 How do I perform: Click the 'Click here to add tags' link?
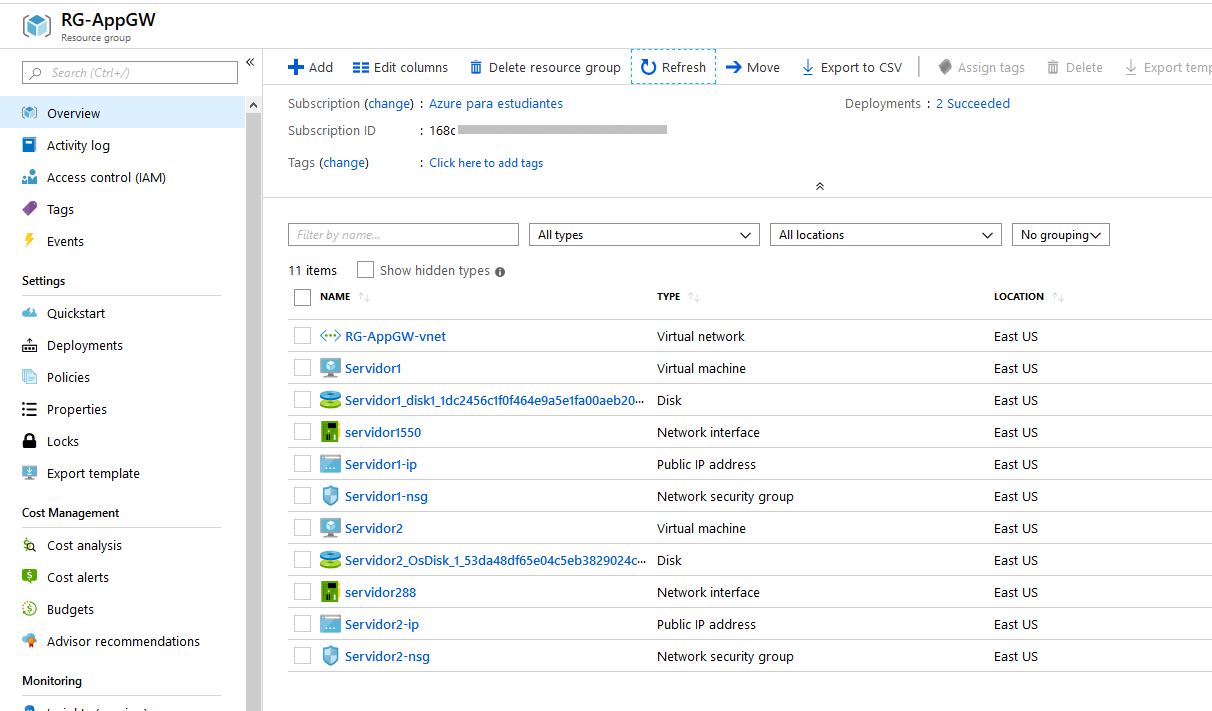point(486,163)
